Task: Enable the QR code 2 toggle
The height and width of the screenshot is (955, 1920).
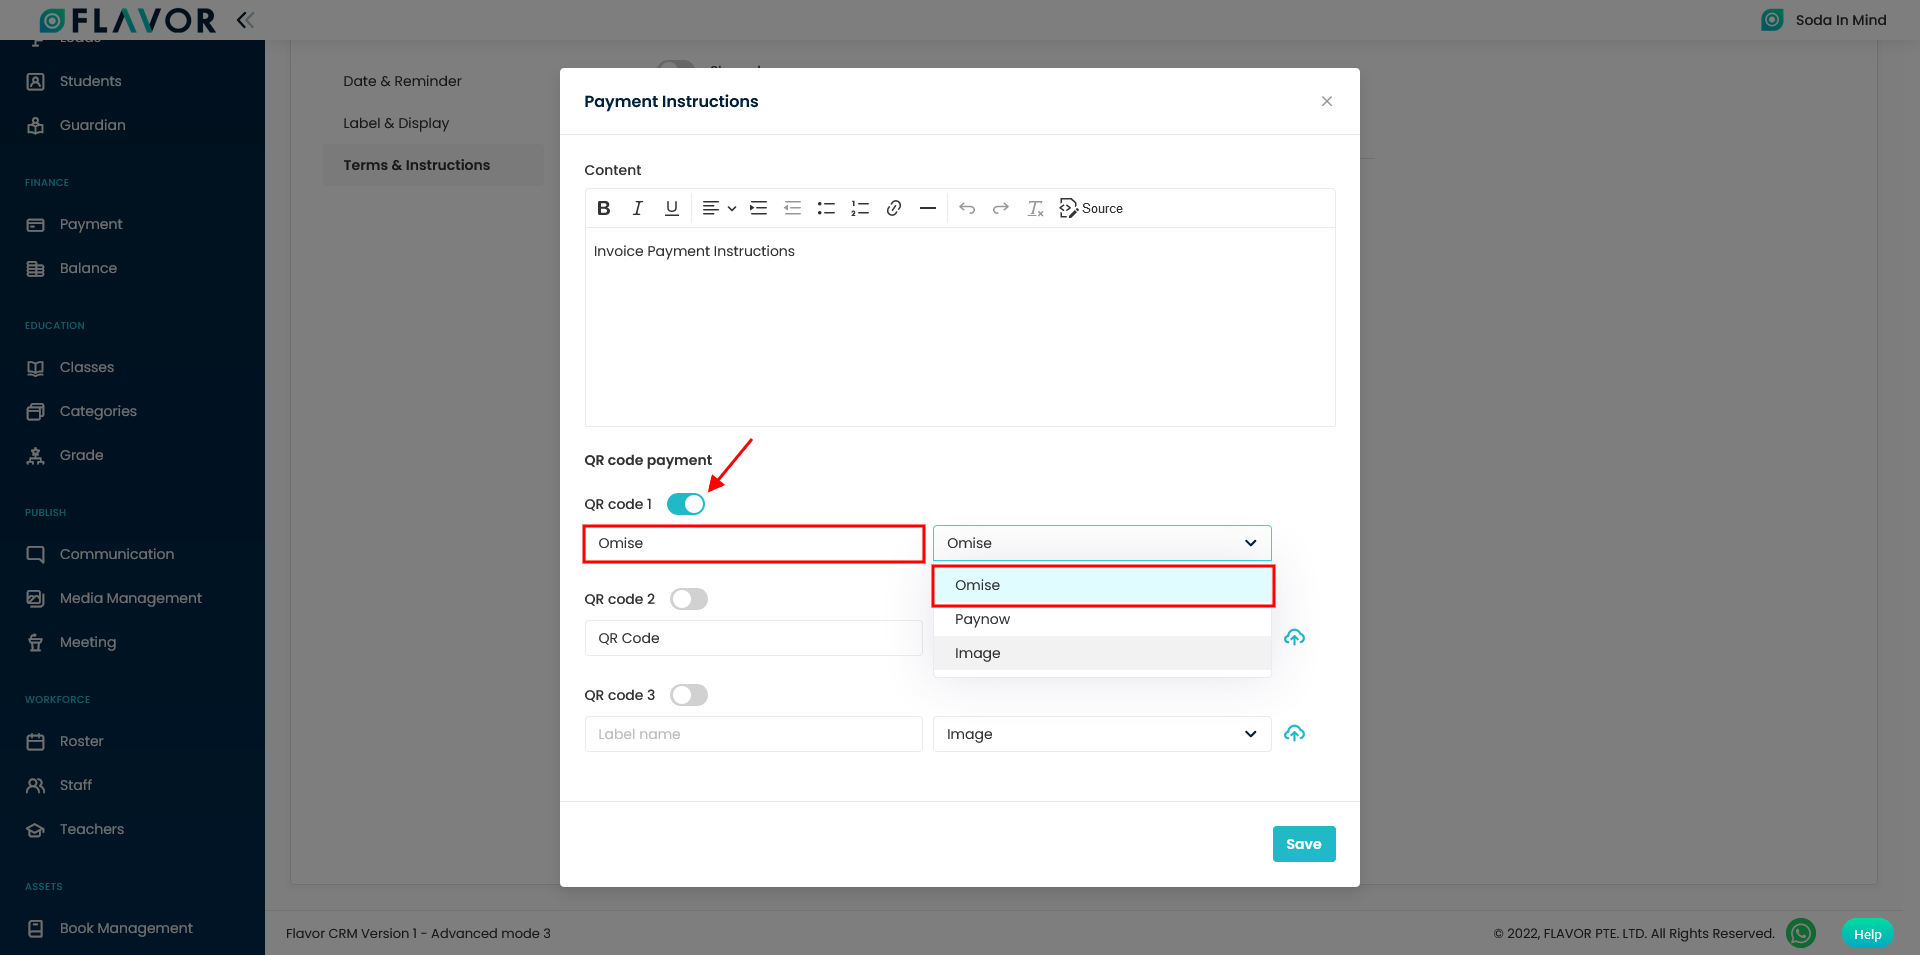Action: point(689,599)
